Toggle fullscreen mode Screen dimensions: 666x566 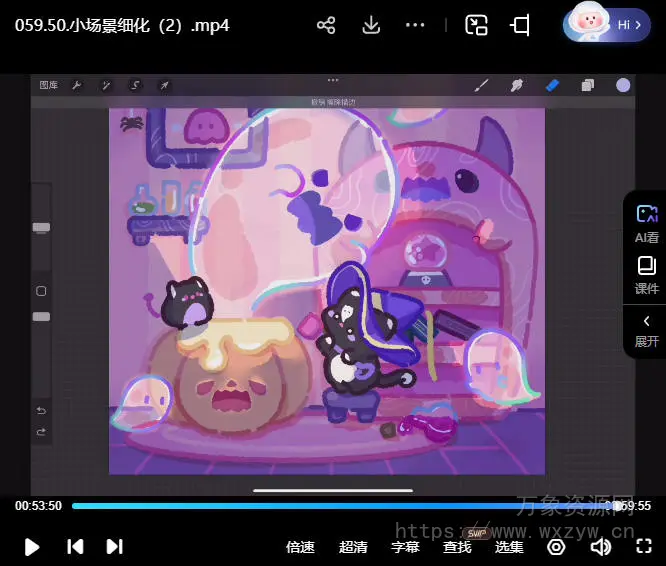[x=645, y=546]
